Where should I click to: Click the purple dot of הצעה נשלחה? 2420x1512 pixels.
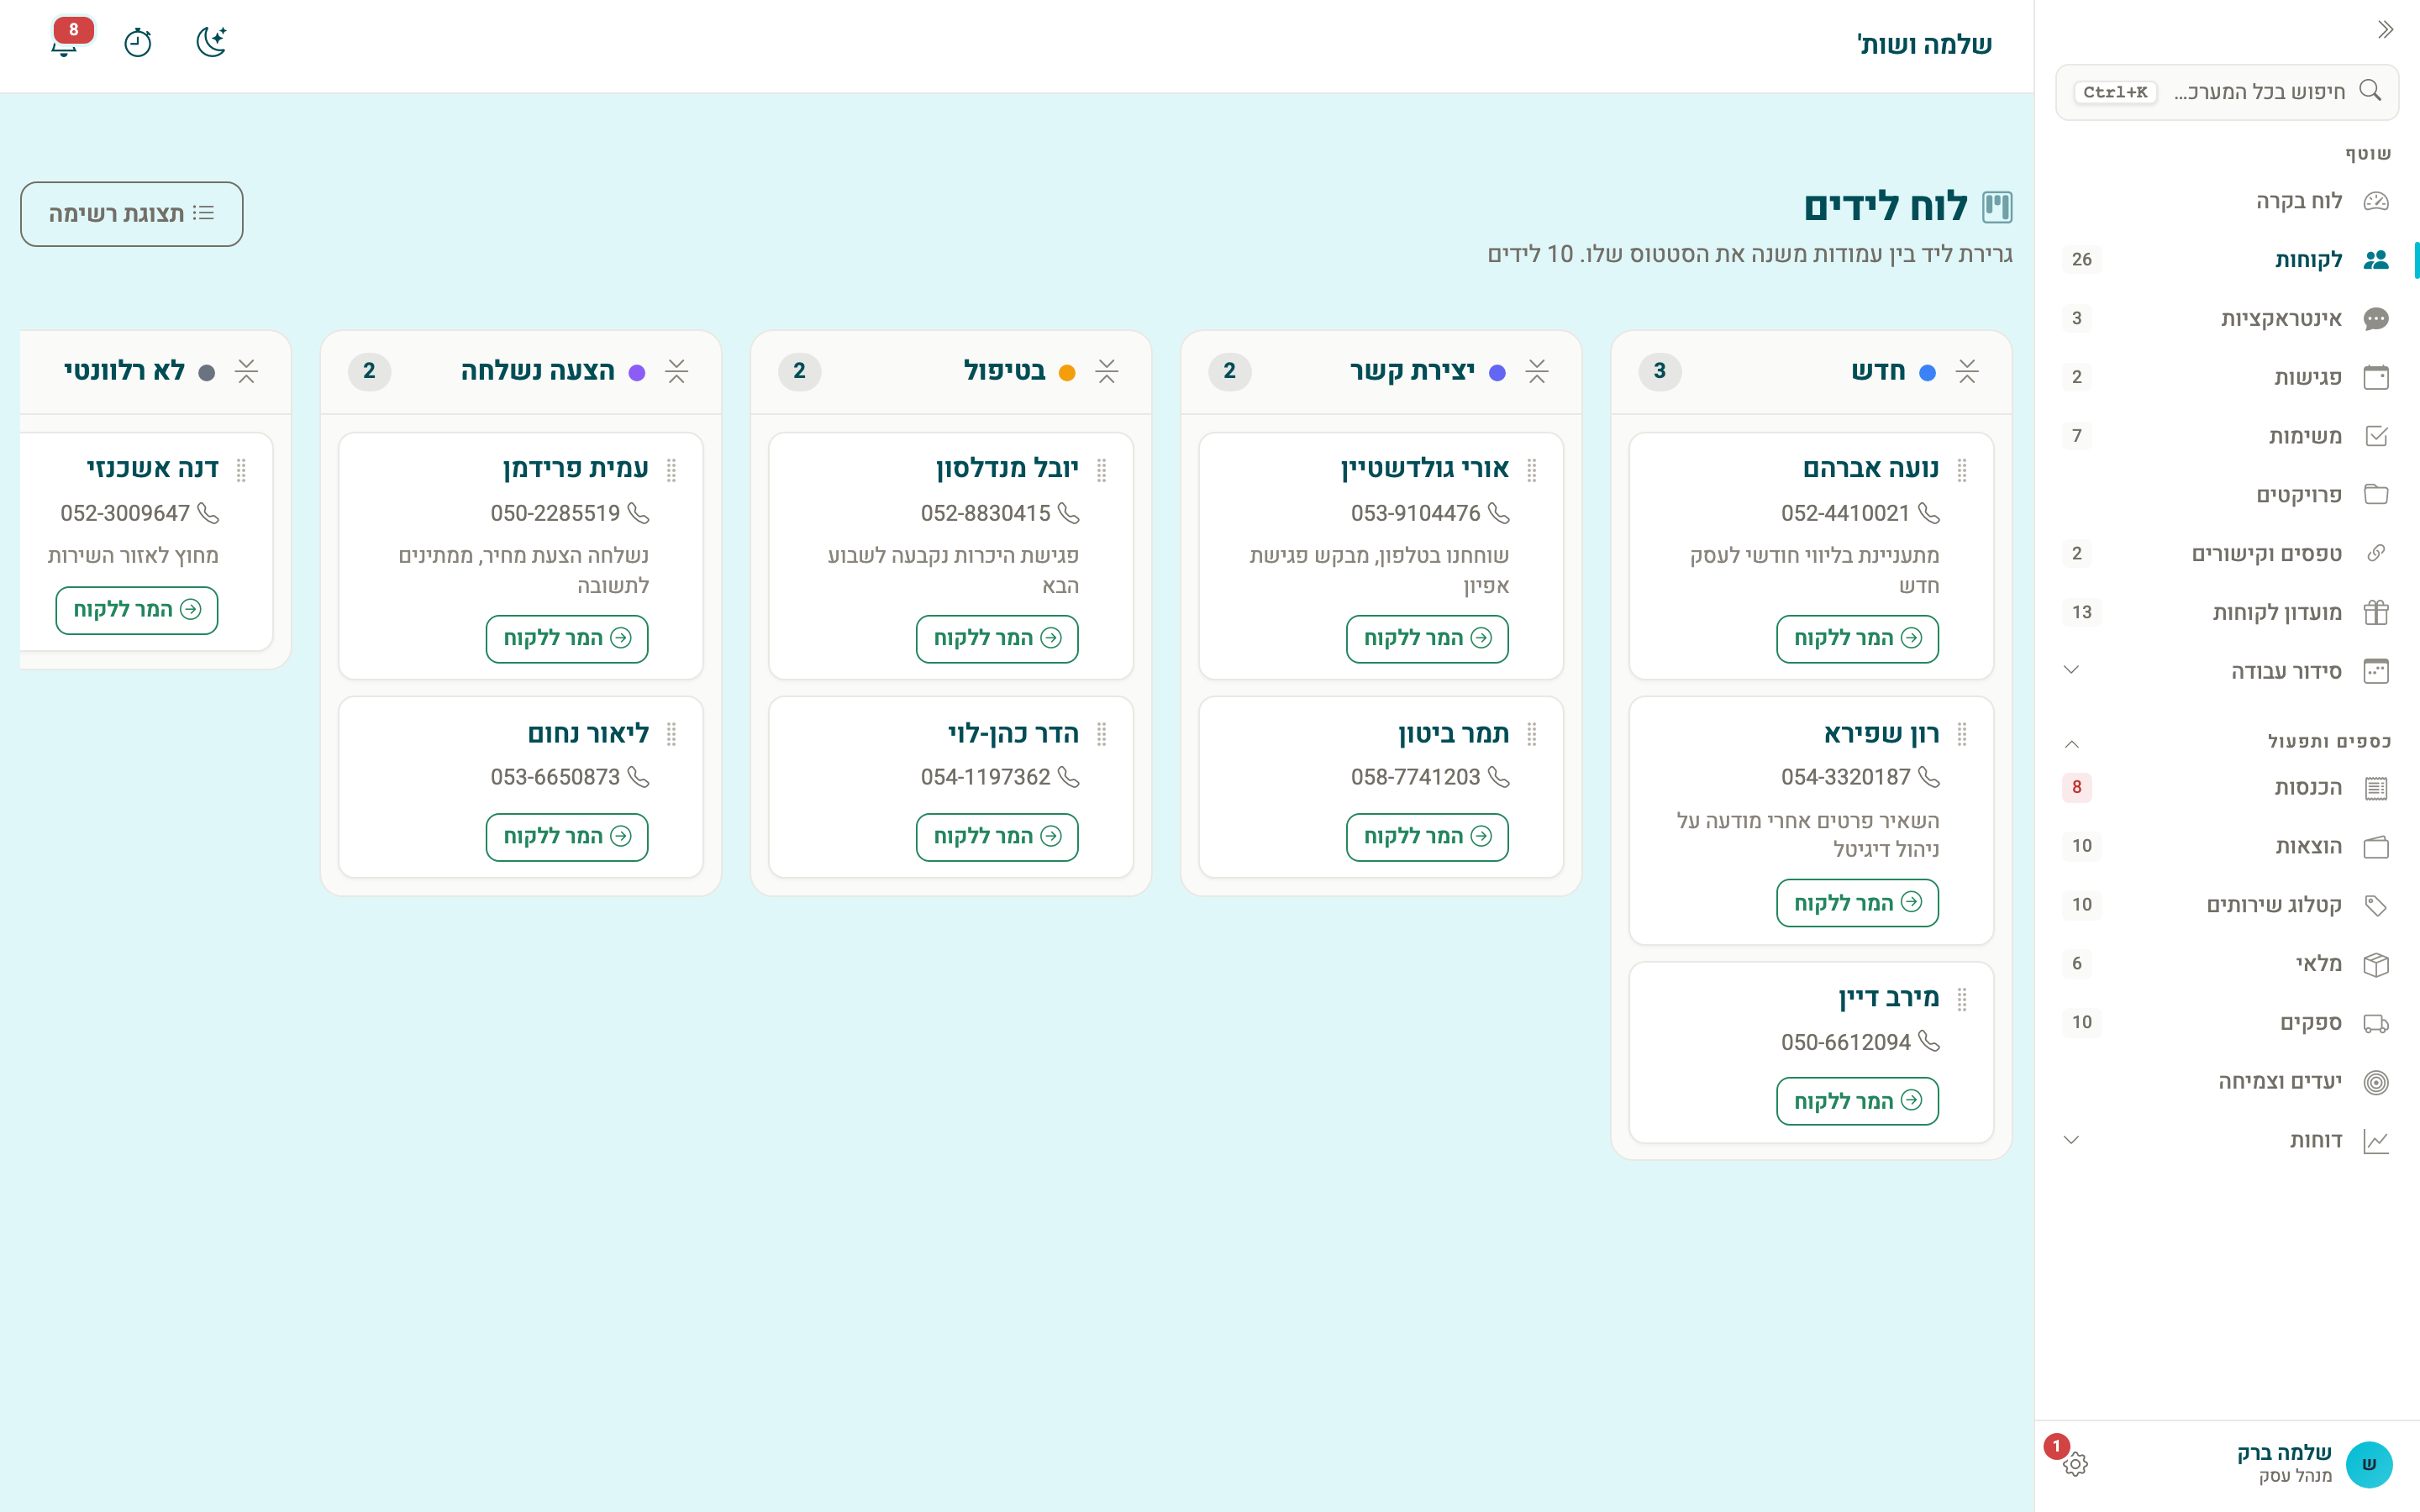click(x=637, y=373)
